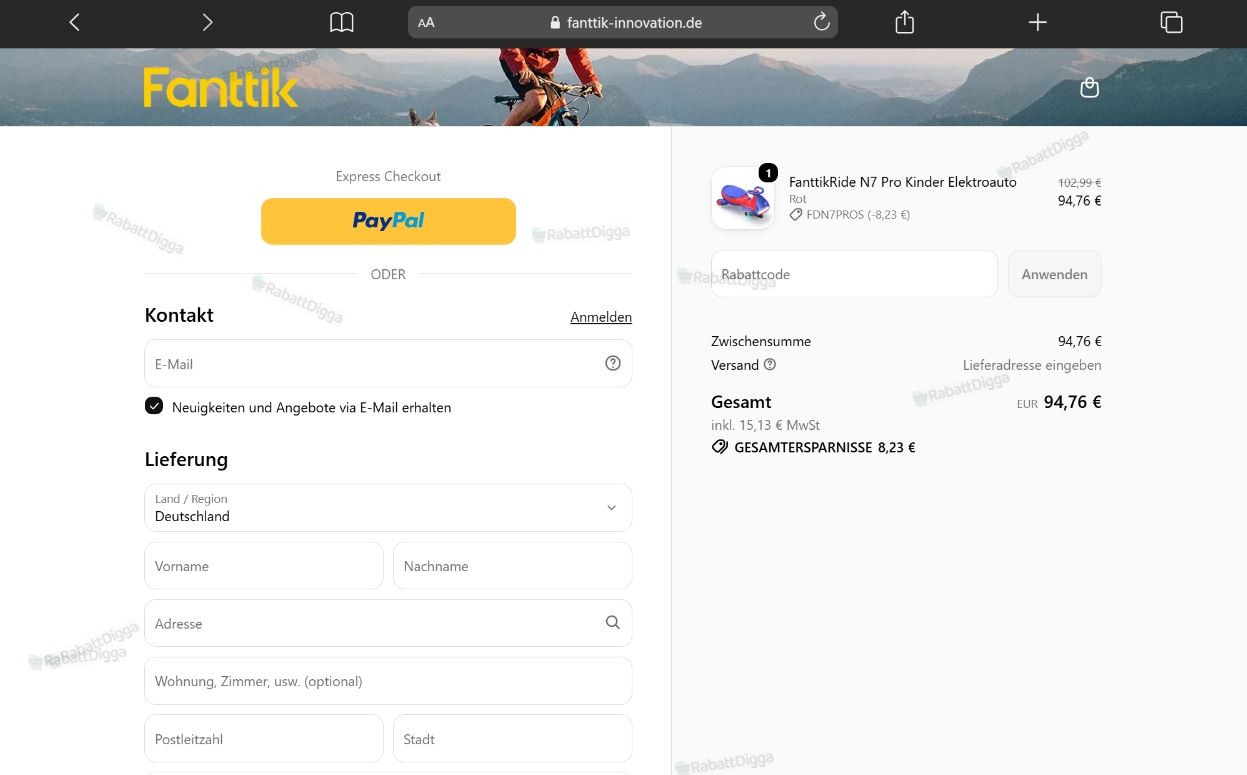
Task: Reload the page with the refresh icon
Action: coord(821,22)
